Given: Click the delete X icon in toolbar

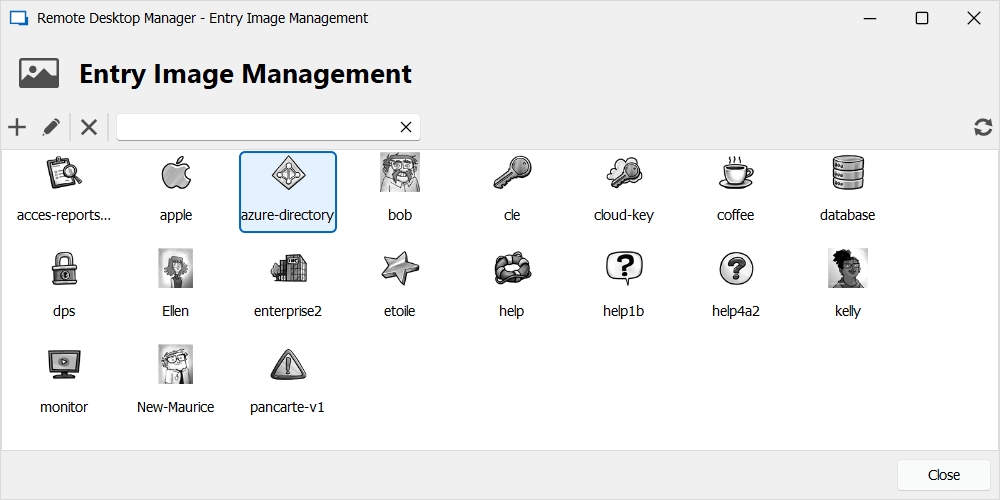Looking at the screenshot, I should click(89, 127).
